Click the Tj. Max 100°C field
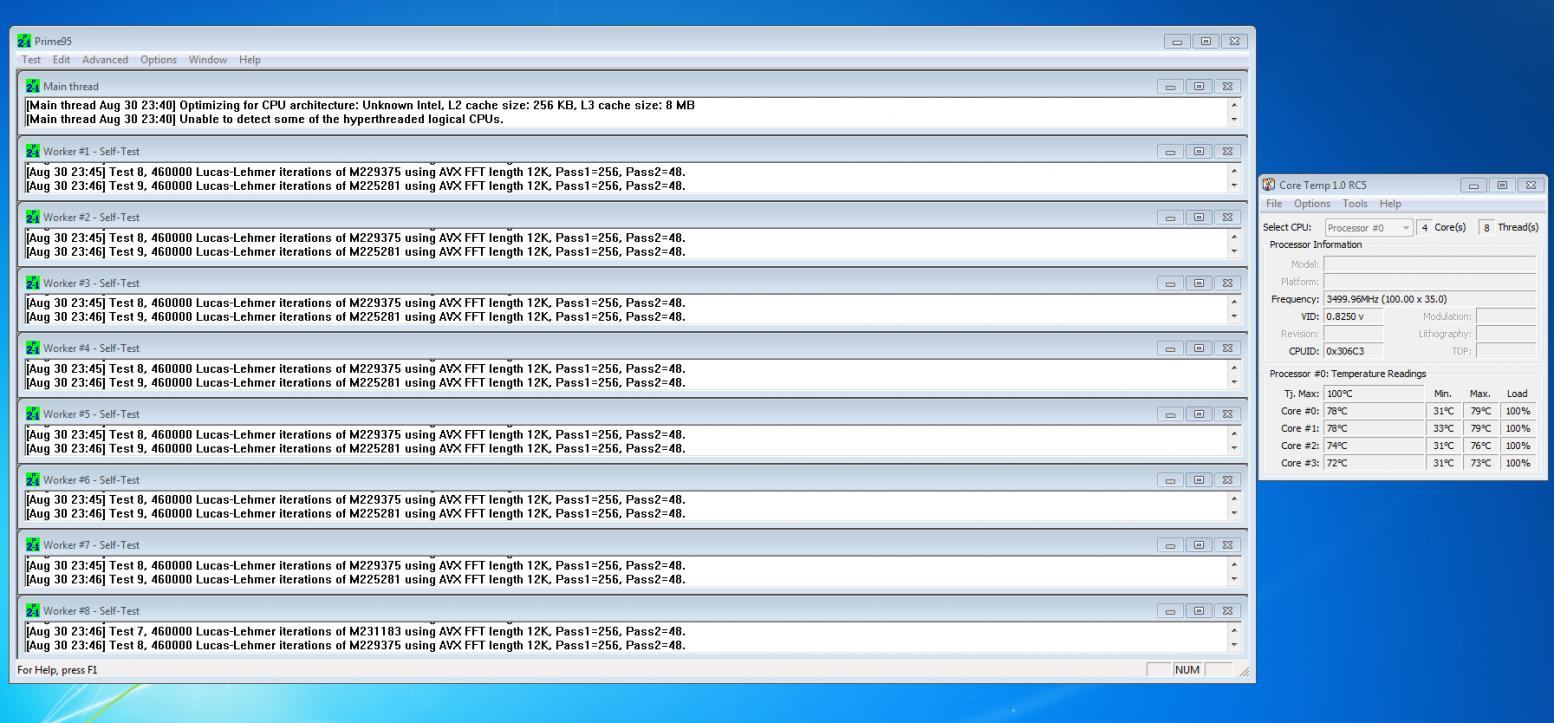 1373,394
